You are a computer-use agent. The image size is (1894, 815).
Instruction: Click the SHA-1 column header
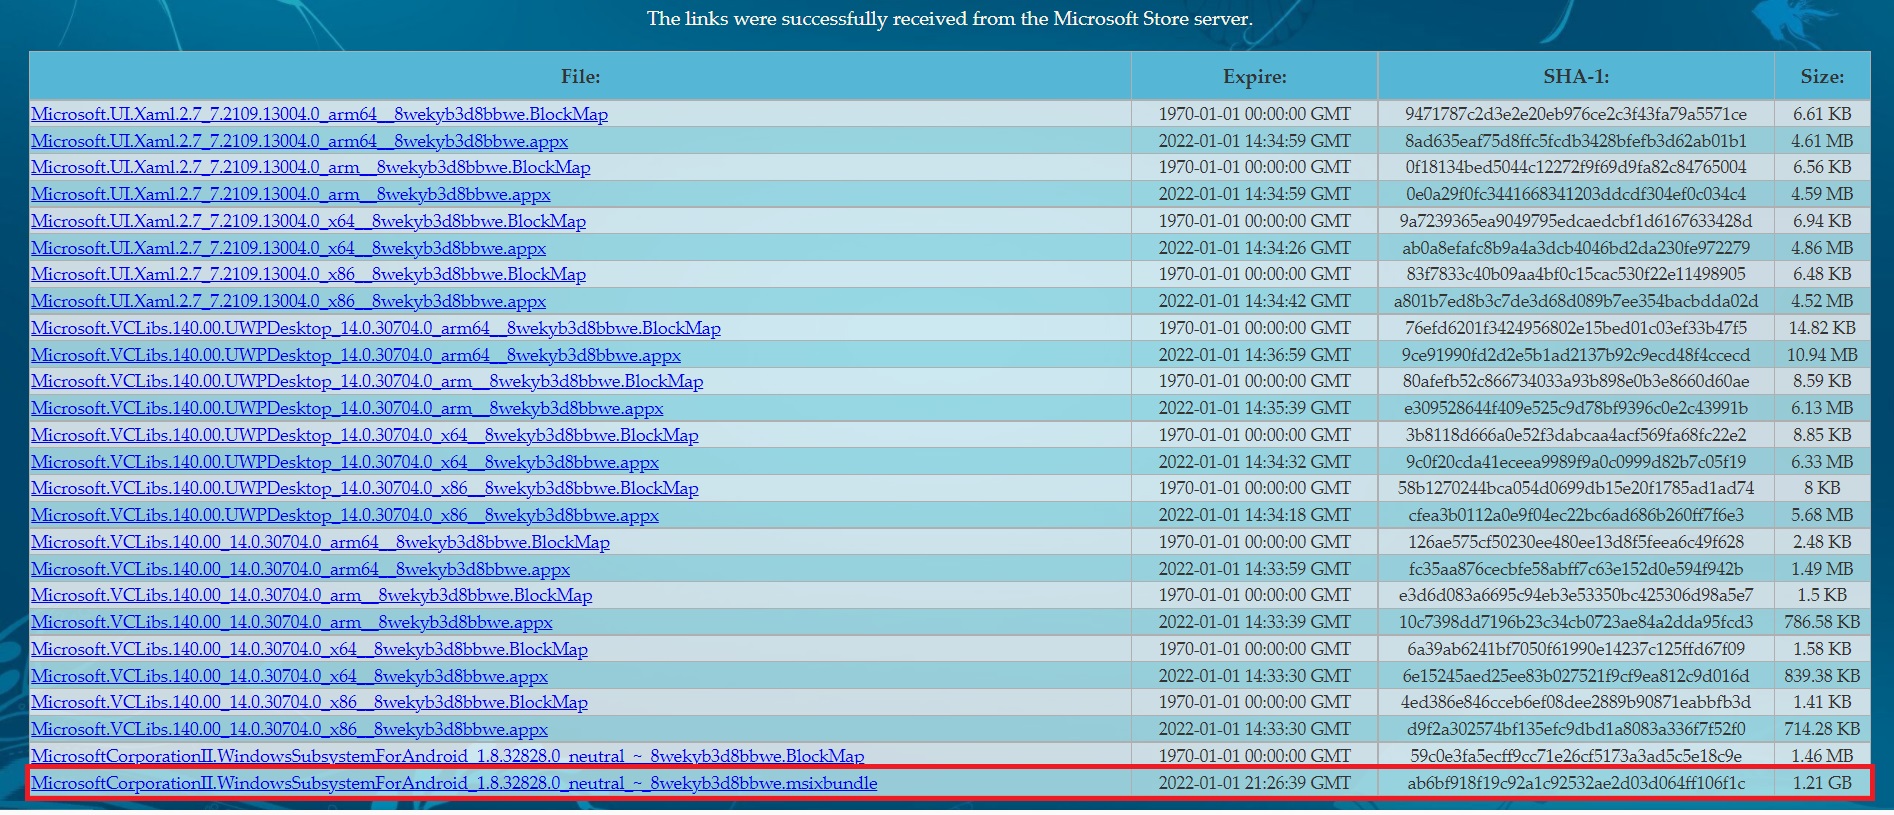(x=1575, y=76)
